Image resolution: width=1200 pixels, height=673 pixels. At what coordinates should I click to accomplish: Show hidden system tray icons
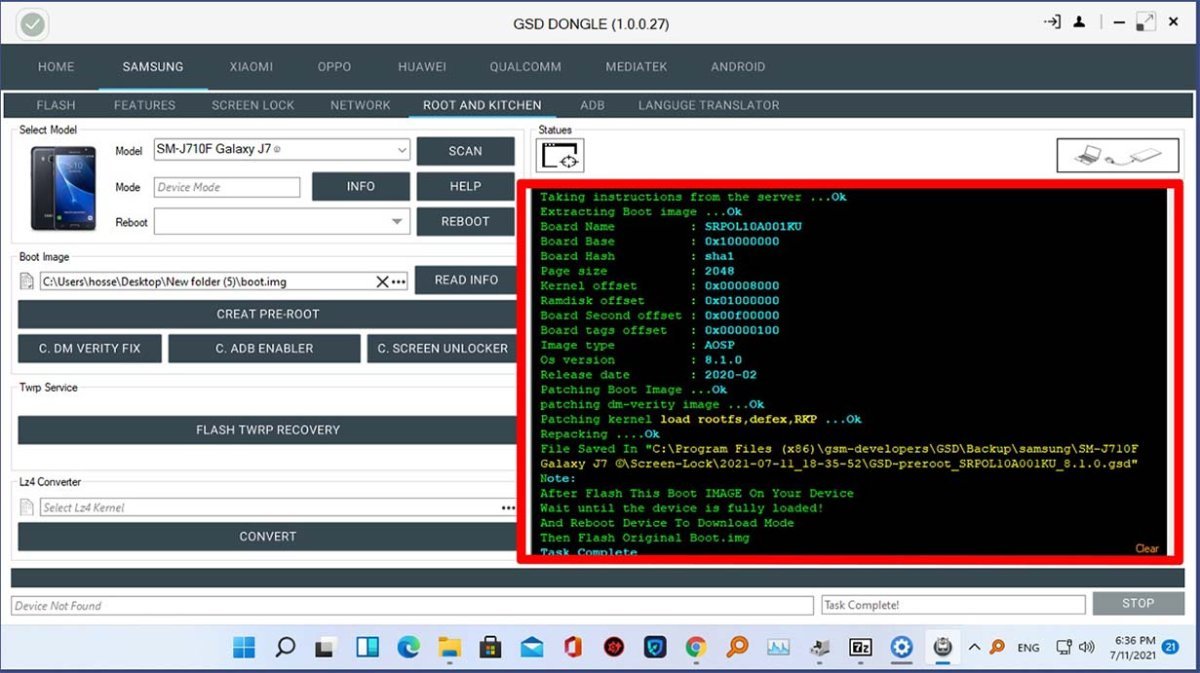(x=974, y=647)
